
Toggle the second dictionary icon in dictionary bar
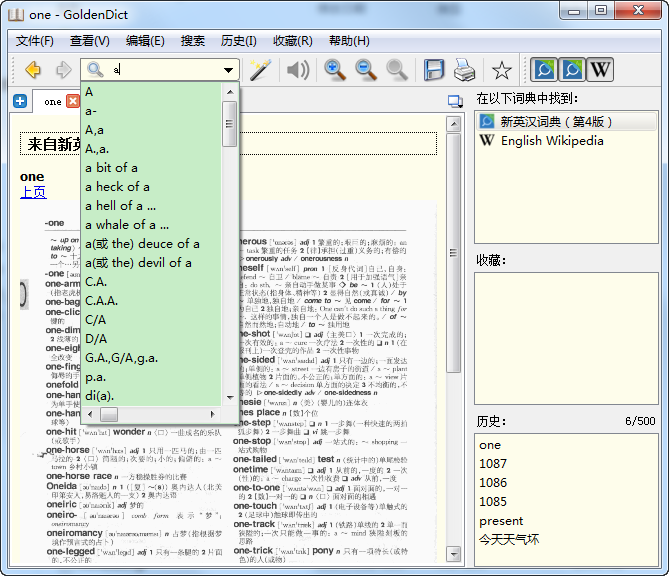572,69
